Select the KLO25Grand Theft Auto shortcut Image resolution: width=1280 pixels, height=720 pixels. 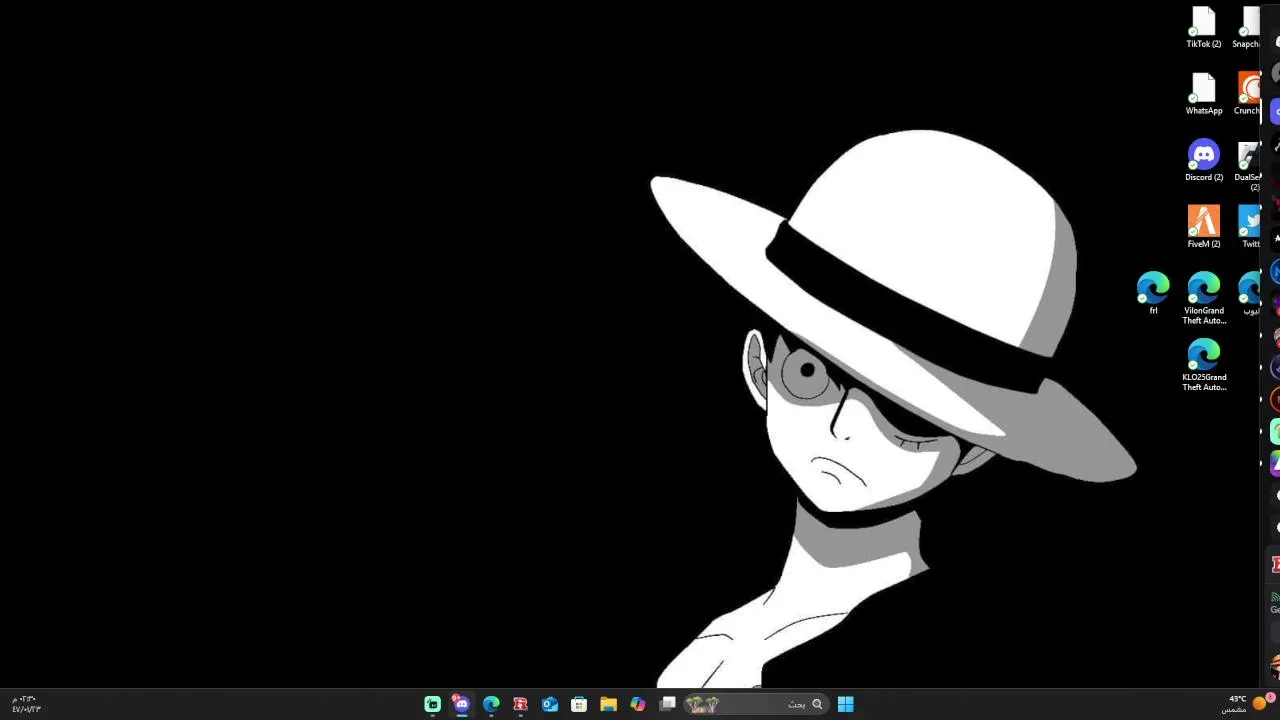coord(1204,366)
